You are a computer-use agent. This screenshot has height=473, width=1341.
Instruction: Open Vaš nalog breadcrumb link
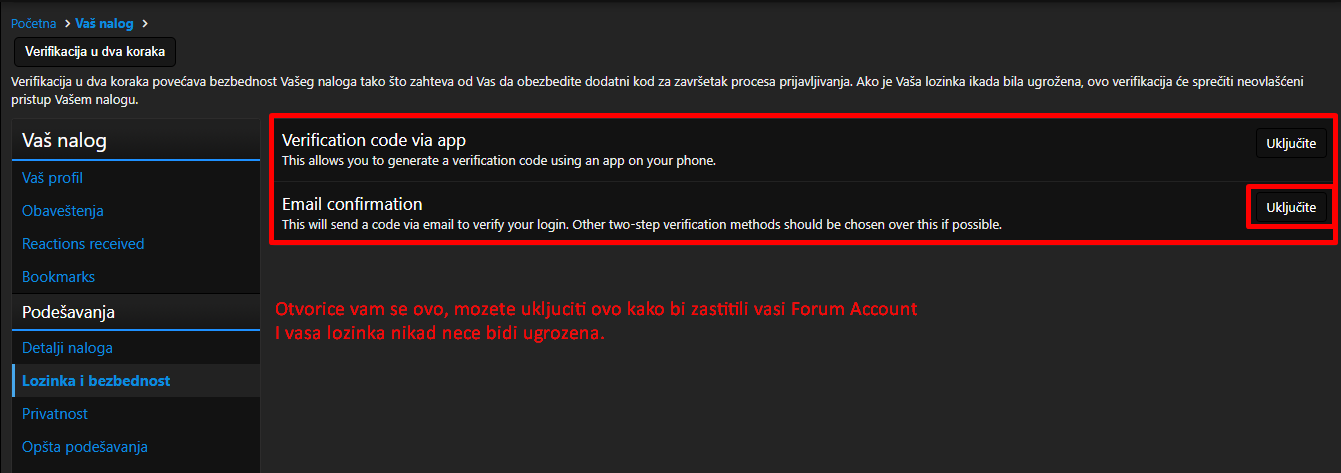106,23
